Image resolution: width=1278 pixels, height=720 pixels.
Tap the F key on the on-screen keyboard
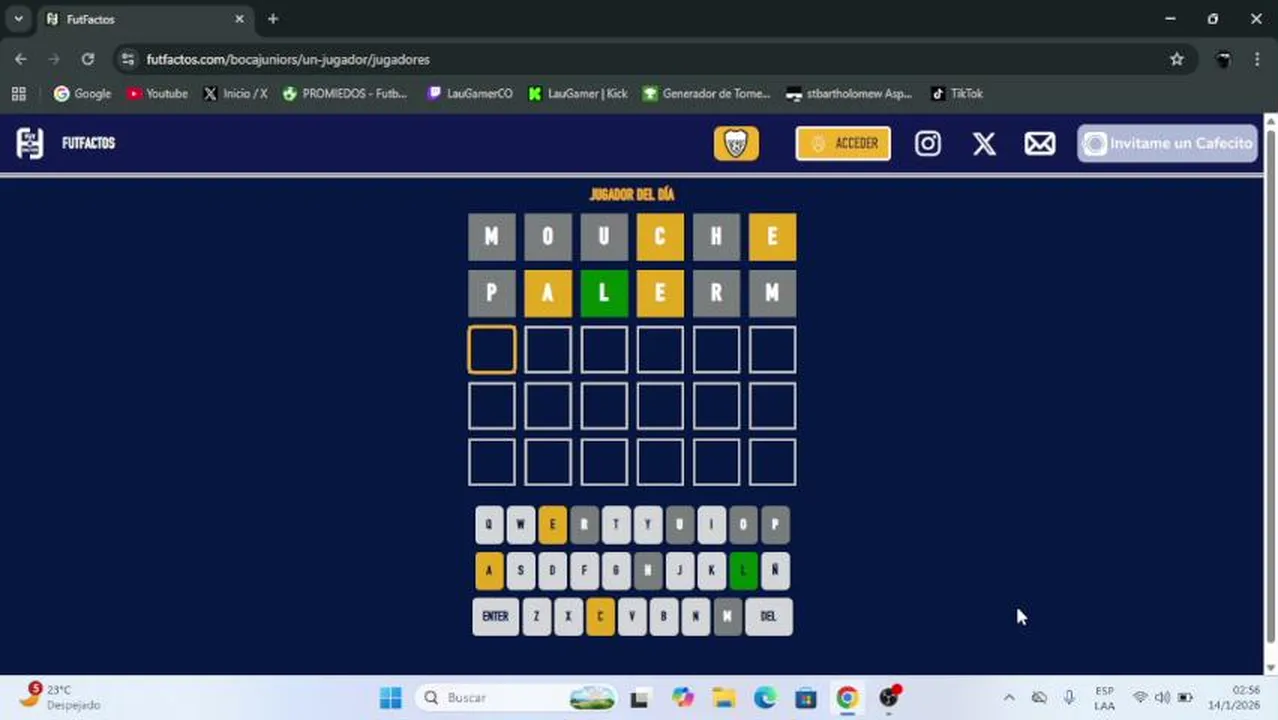(x=584, y=571)
